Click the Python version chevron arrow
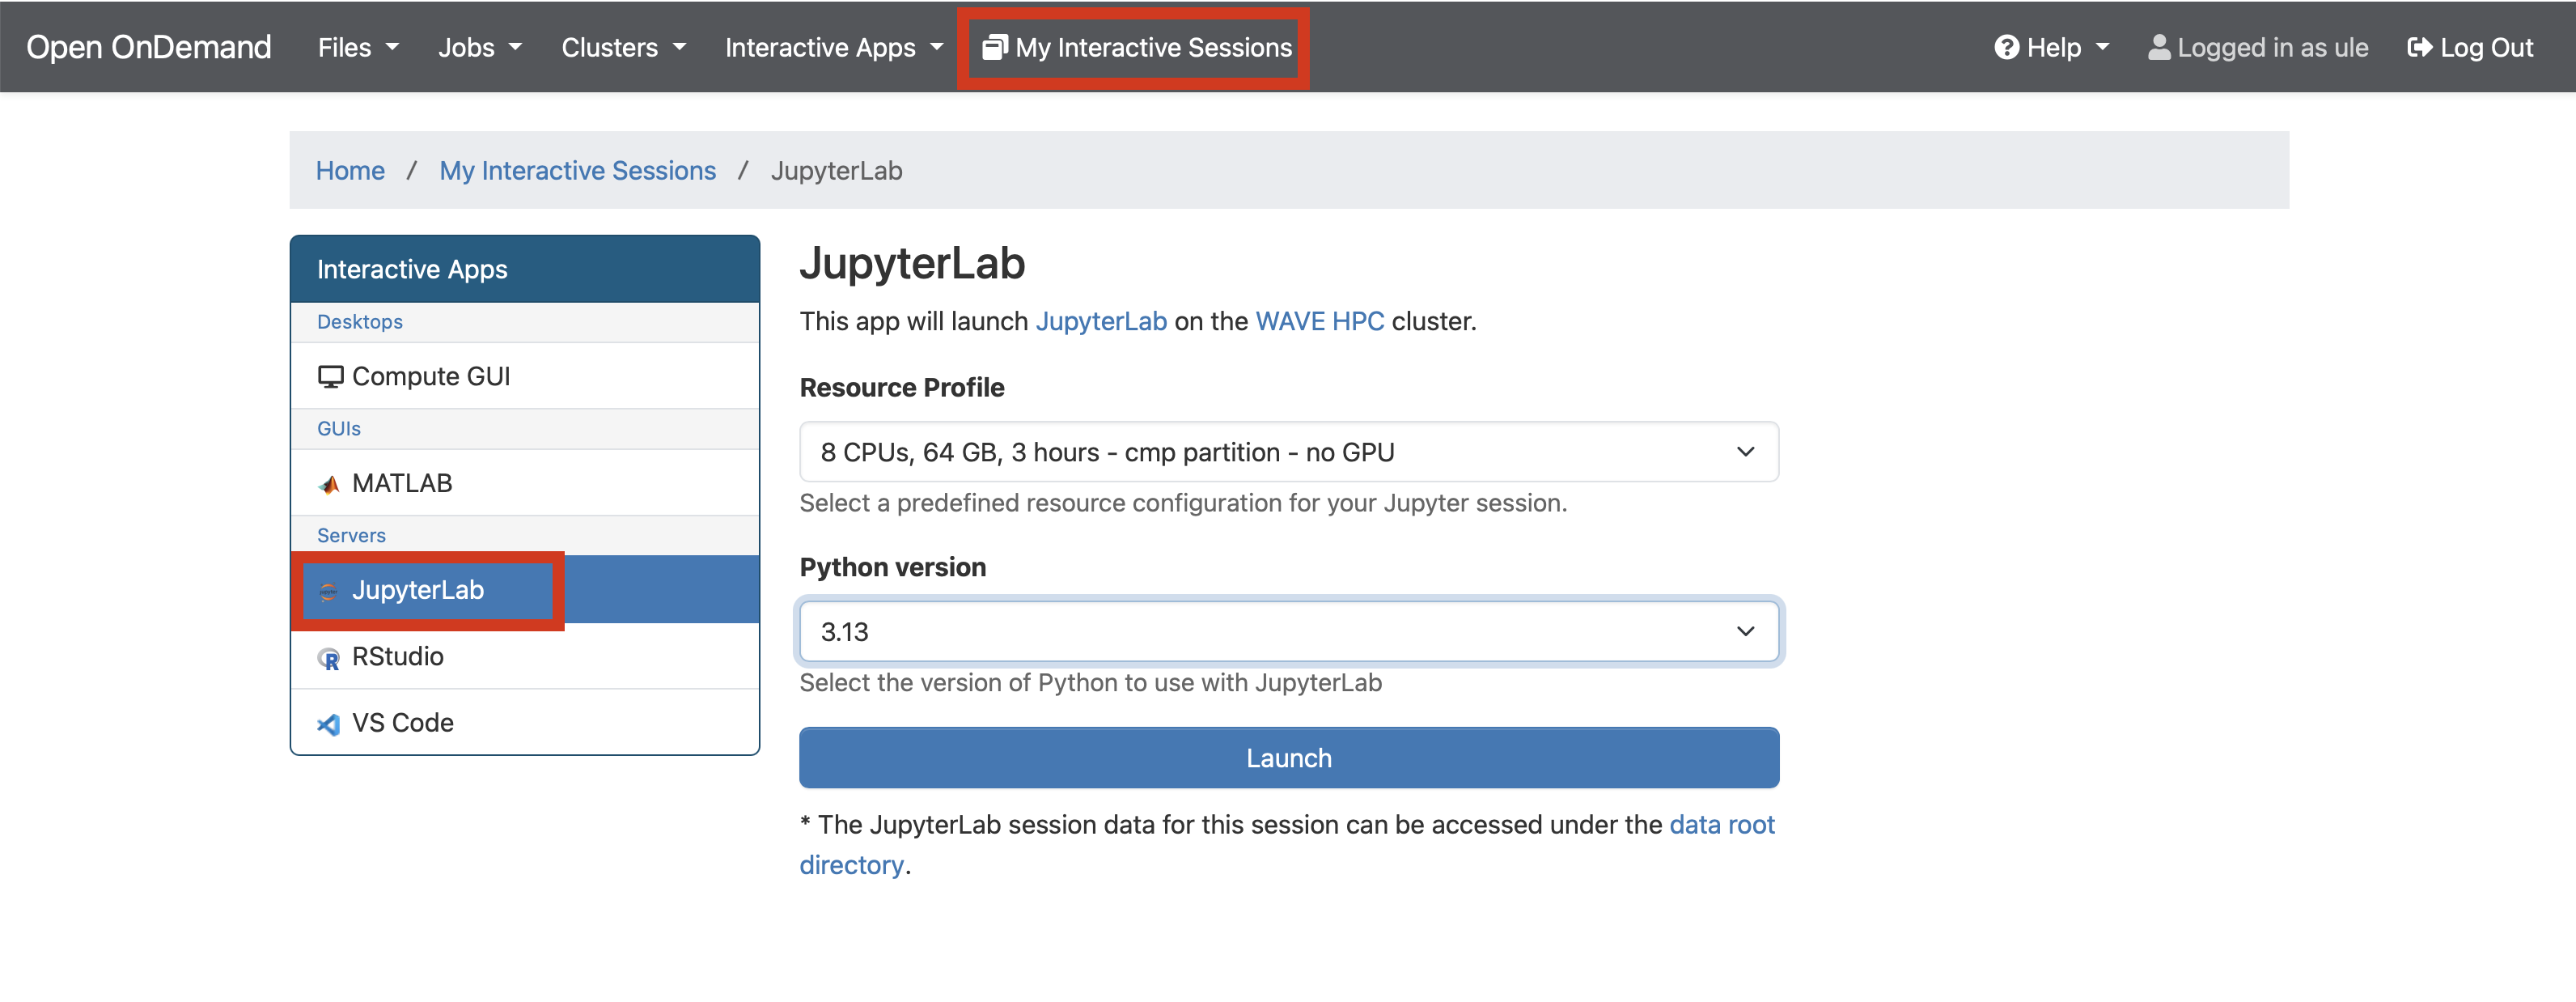 click(x=1745, y=631)
